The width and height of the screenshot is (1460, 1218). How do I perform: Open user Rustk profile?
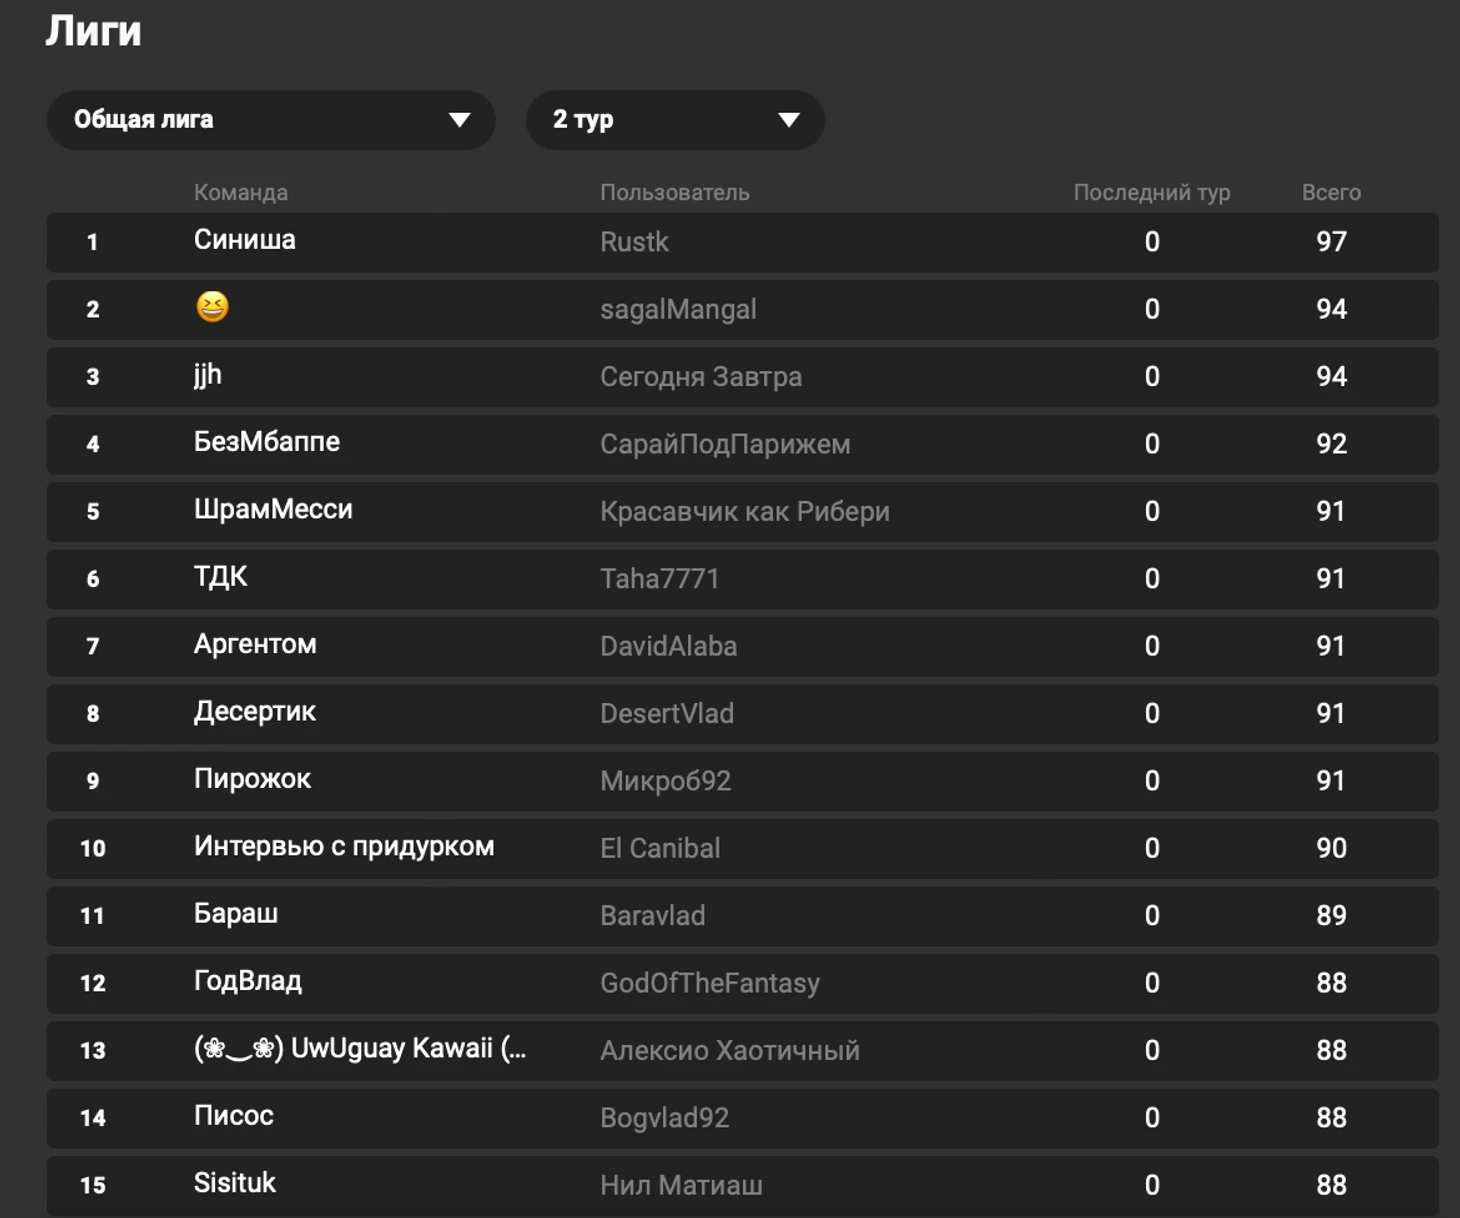(x=634, y=242)
